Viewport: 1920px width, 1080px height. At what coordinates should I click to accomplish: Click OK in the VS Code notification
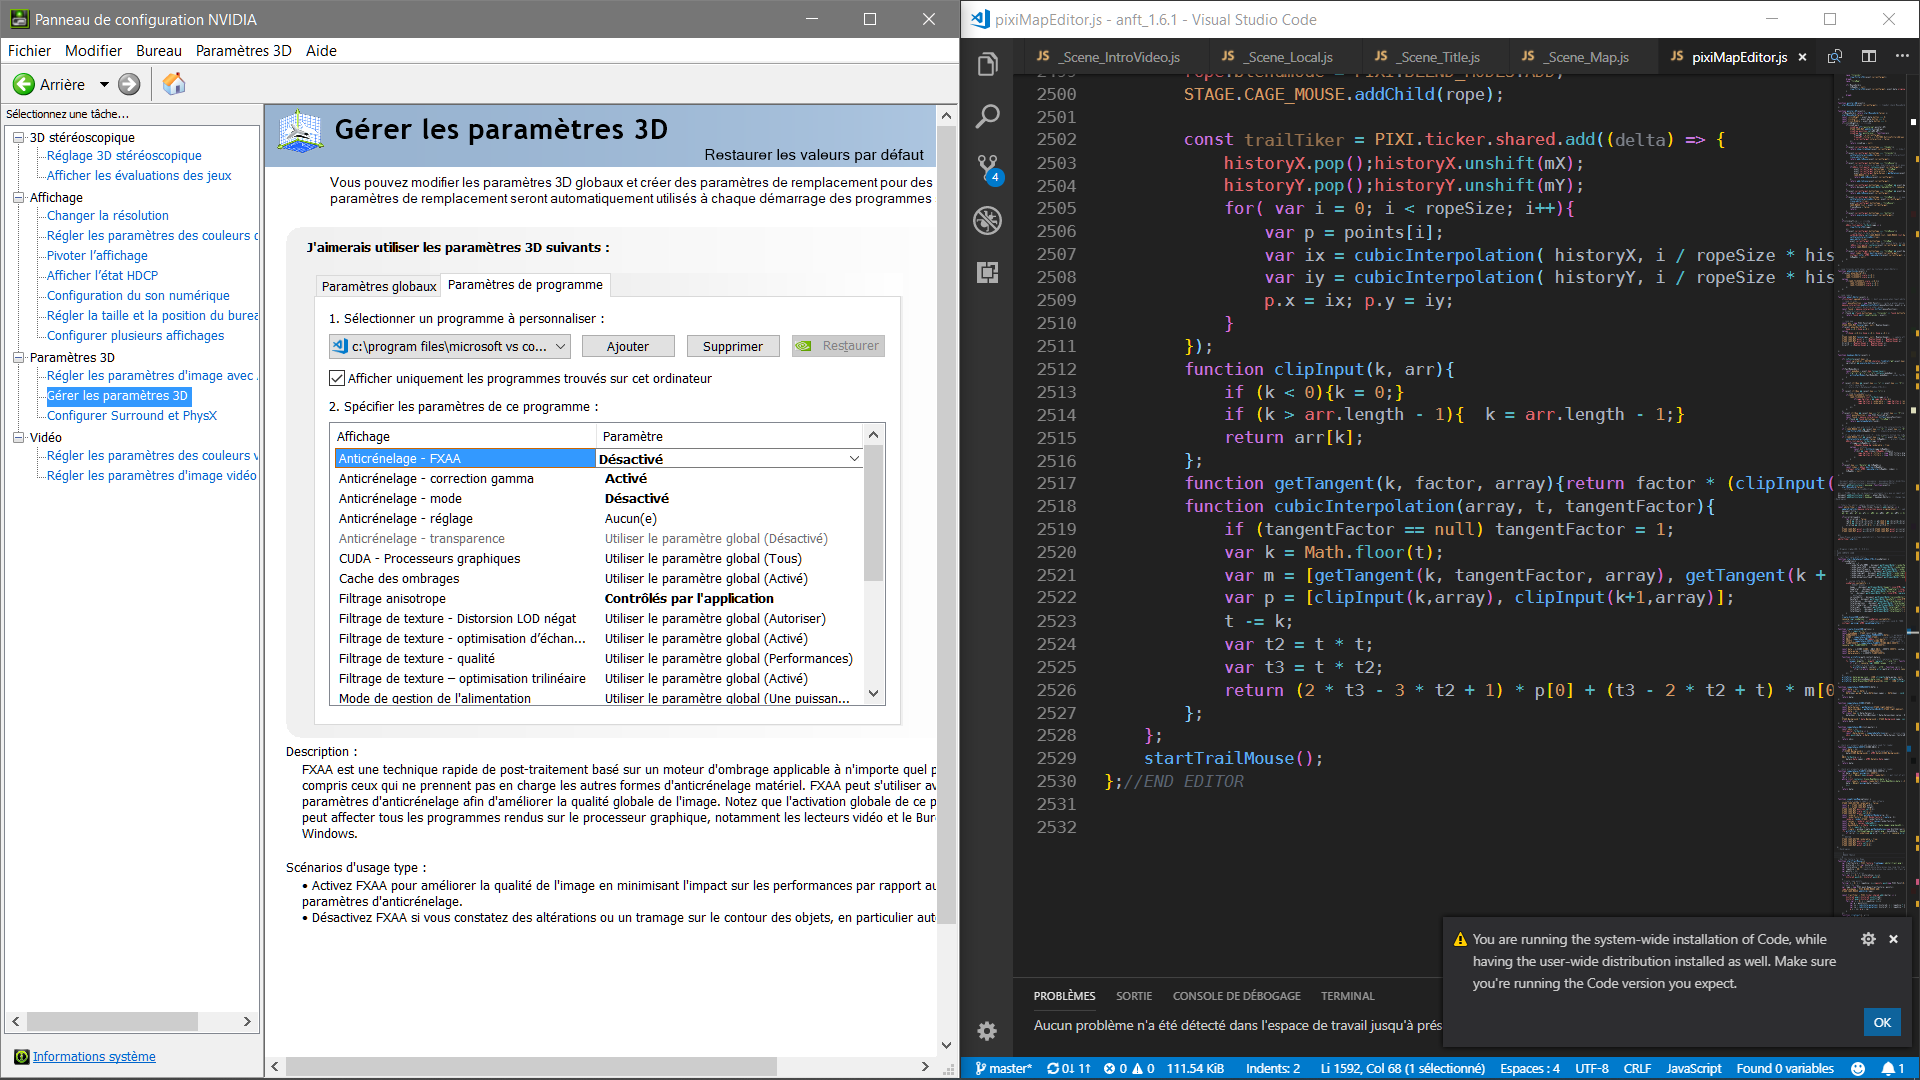point(1881,1022)
